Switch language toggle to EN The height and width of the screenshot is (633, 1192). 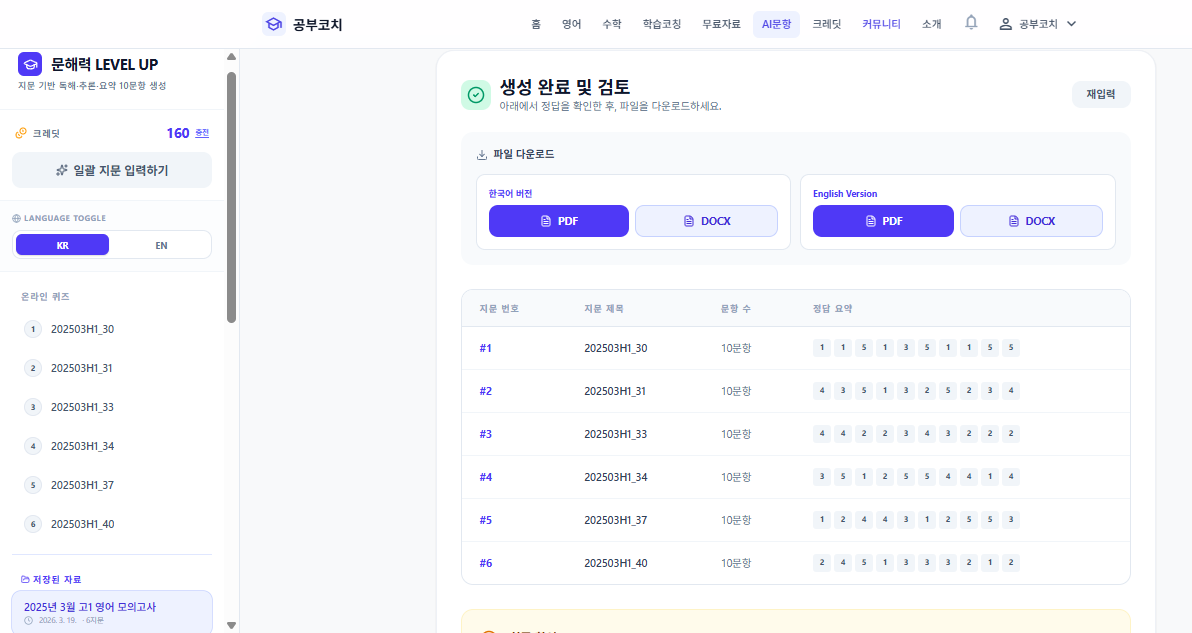(161, 245)
